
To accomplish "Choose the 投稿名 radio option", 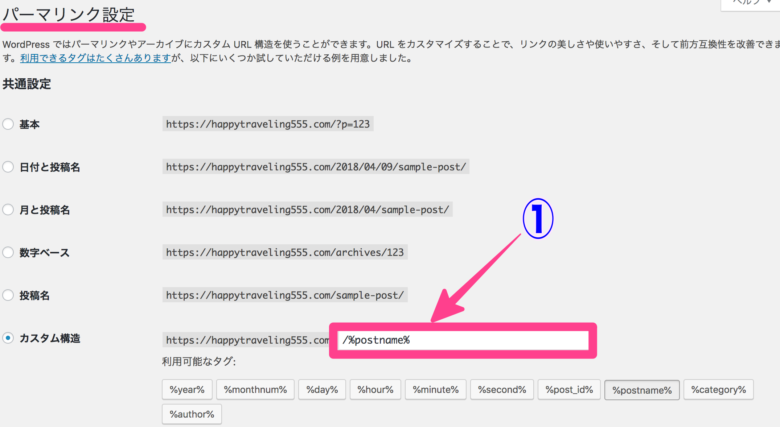I will pyautogui.click(x=8, y=295).
